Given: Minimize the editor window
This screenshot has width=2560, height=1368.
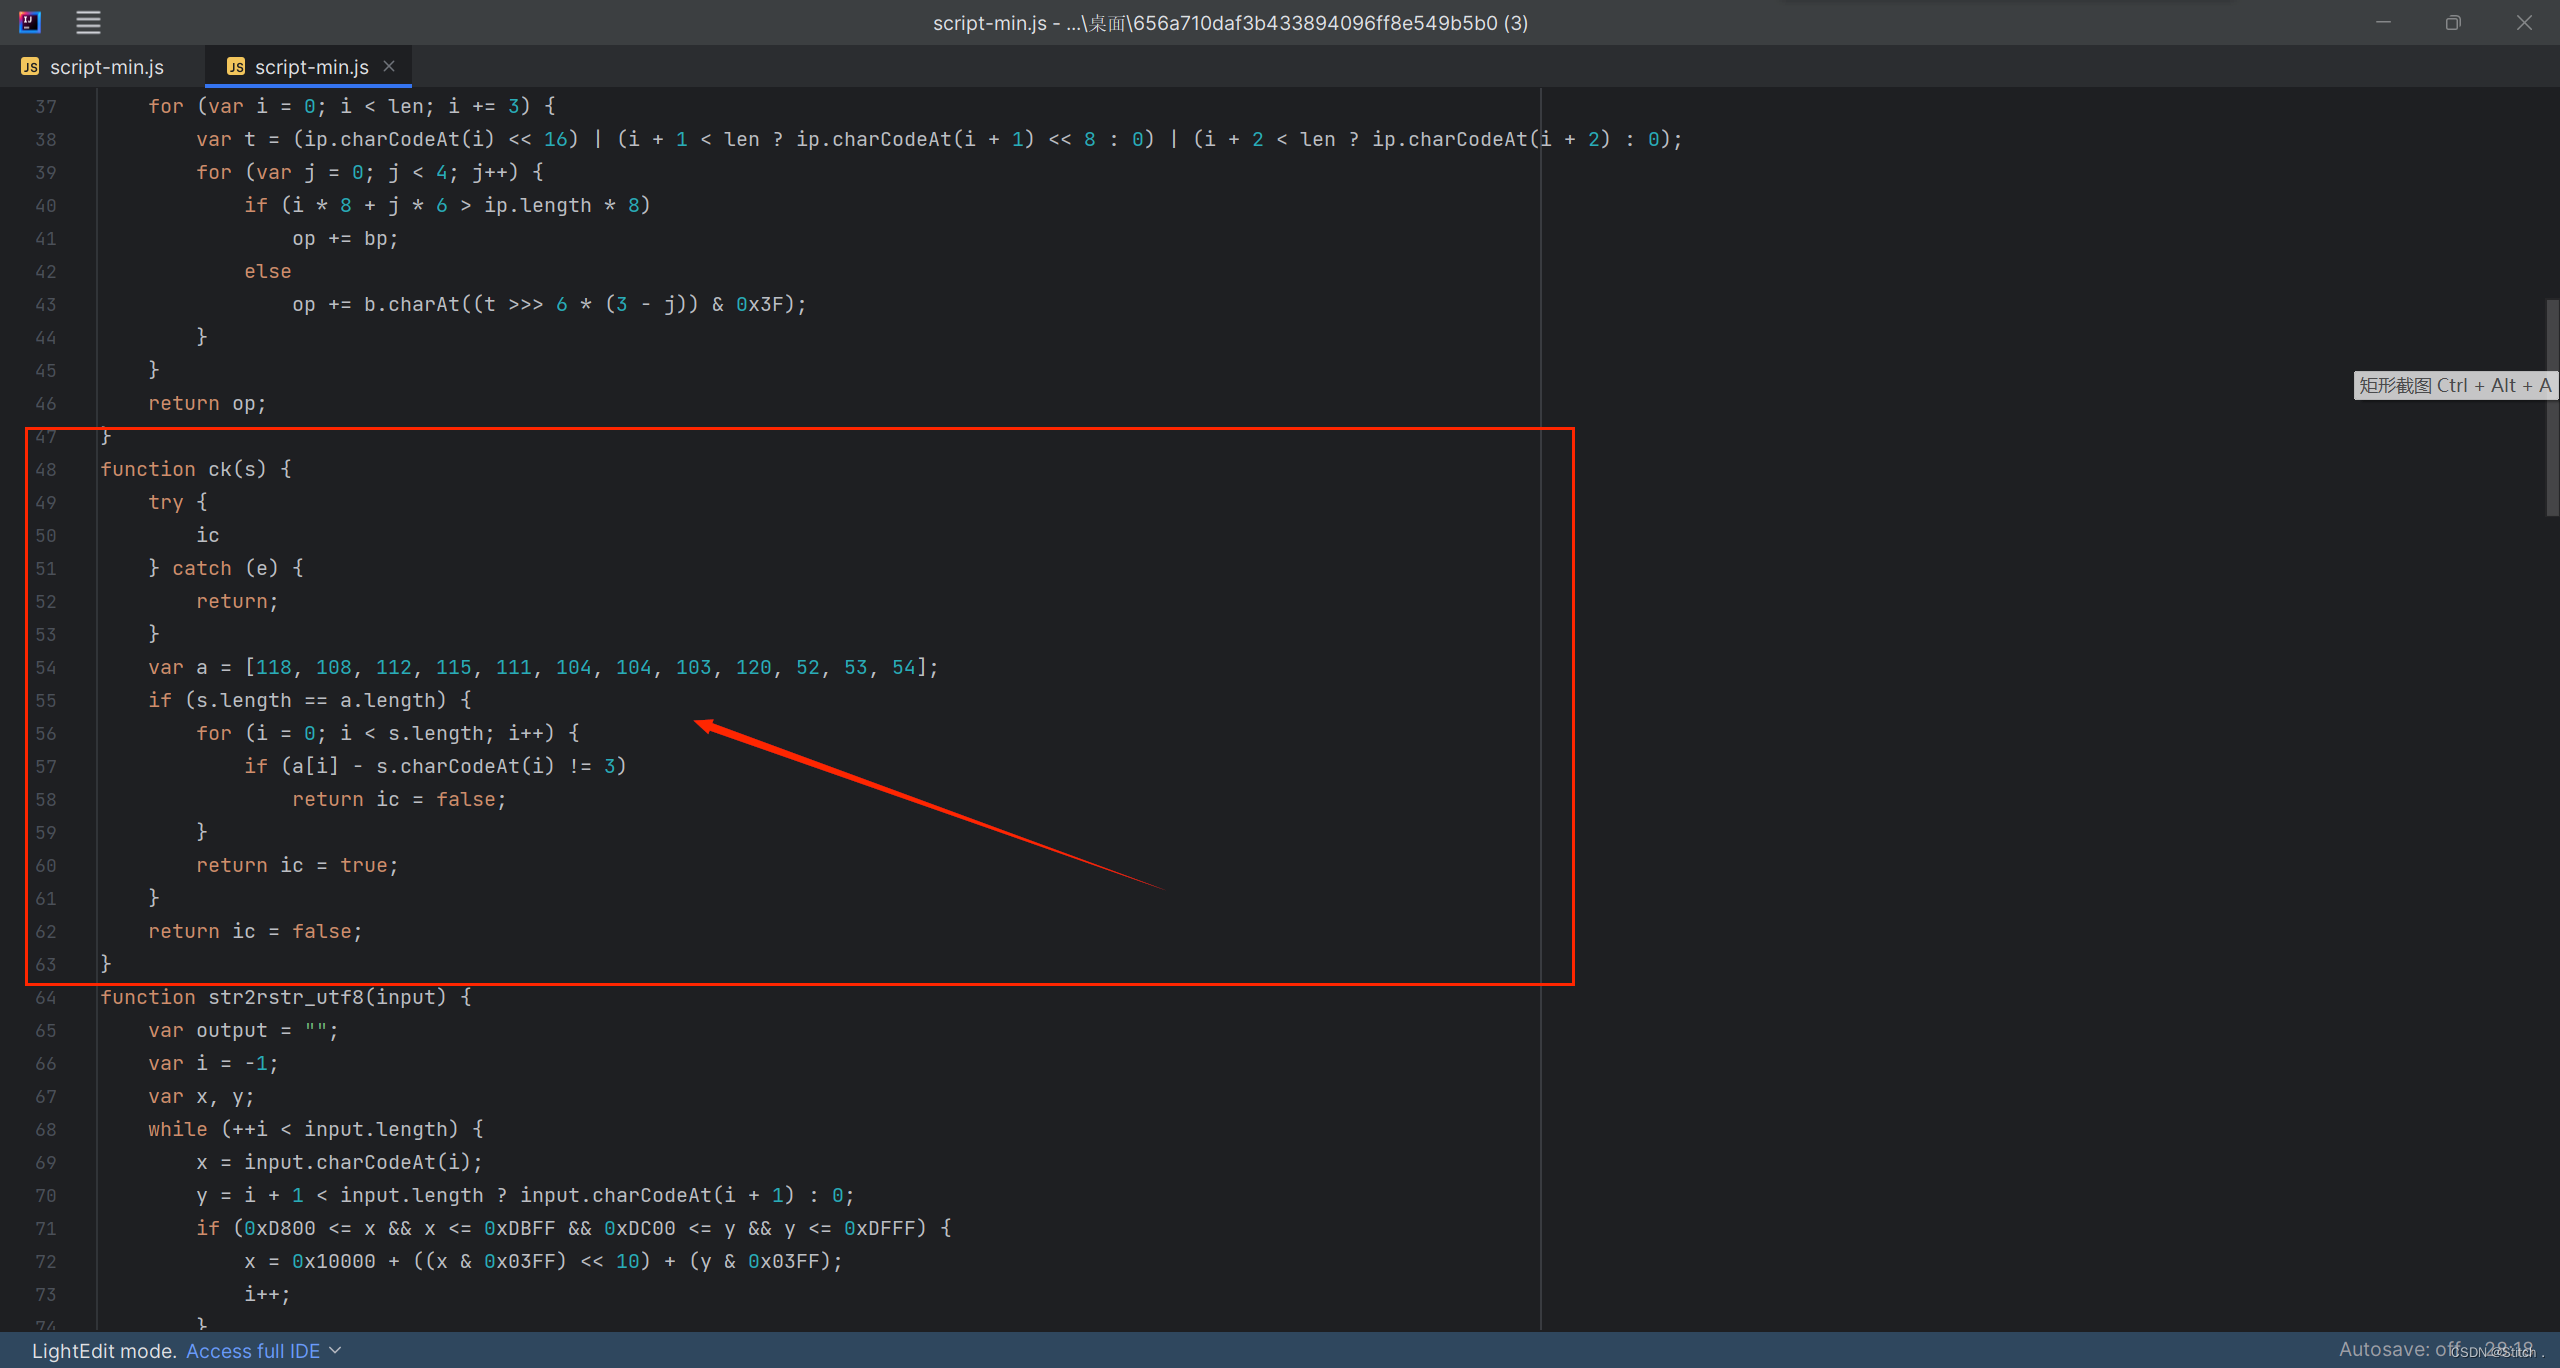Looking at the screenshot, I should pyautogui.click(x=2383, y=22).
